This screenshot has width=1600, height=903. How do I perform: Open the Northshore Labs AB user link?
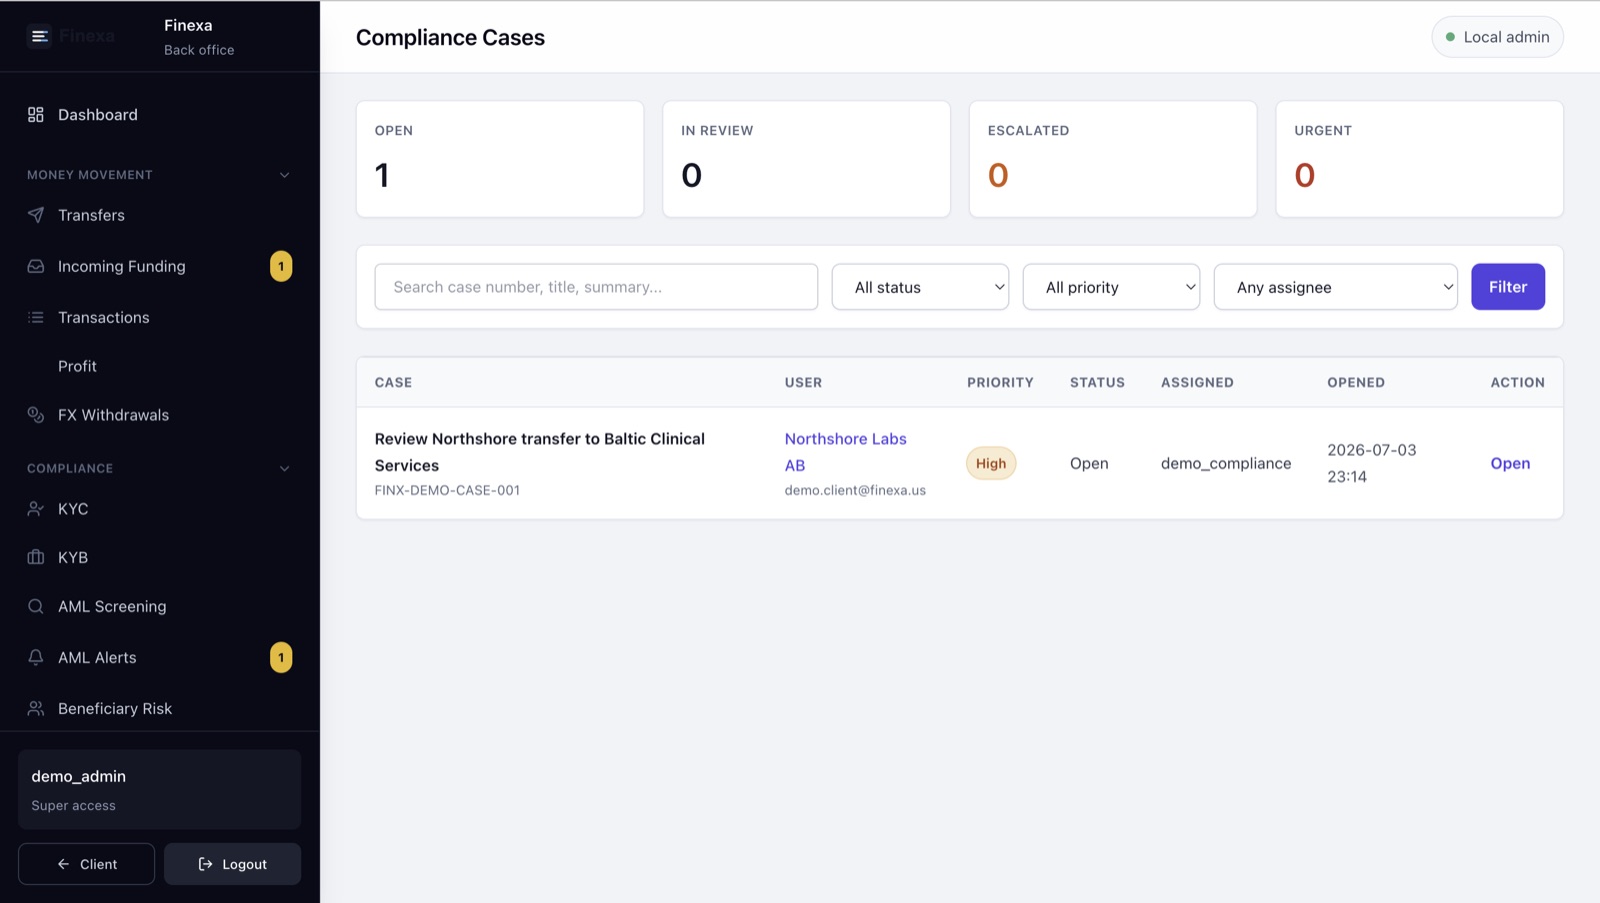(846, 452)
